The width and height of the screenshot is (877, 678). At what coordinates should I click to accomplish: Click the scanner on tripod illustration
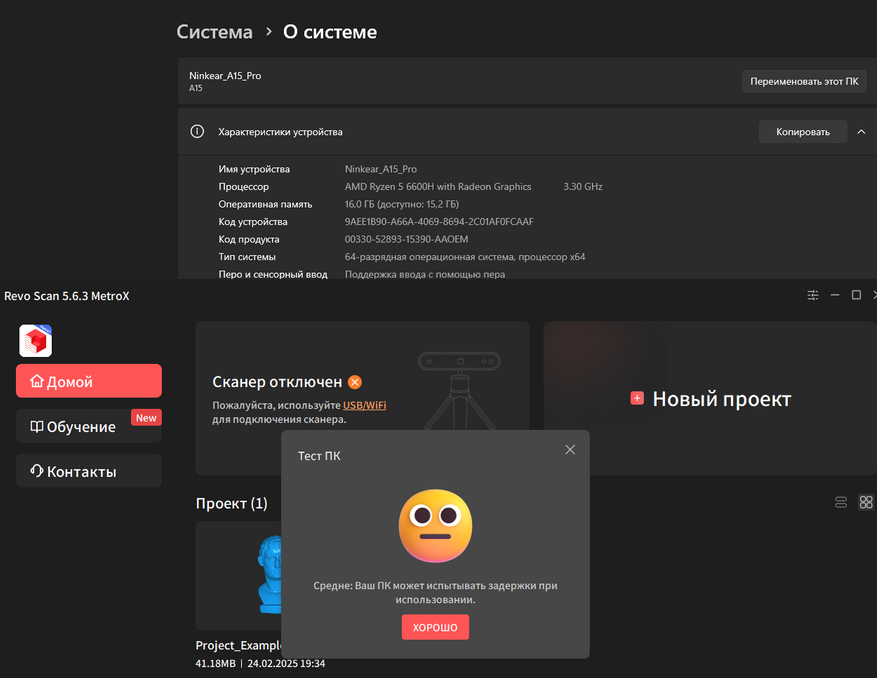(x=459, y=390)
